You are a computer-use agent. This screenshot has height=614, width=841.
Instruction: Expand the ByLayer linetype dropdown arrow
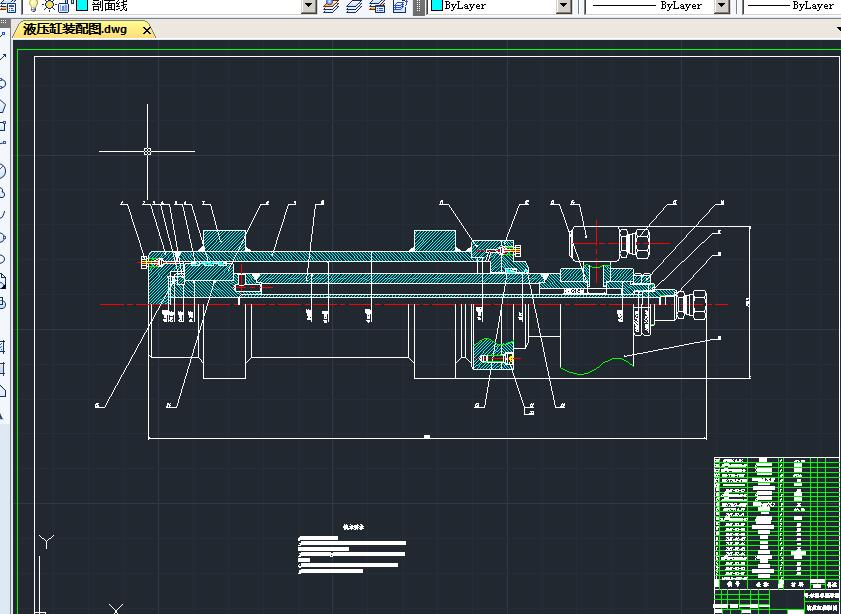point(721,6)
